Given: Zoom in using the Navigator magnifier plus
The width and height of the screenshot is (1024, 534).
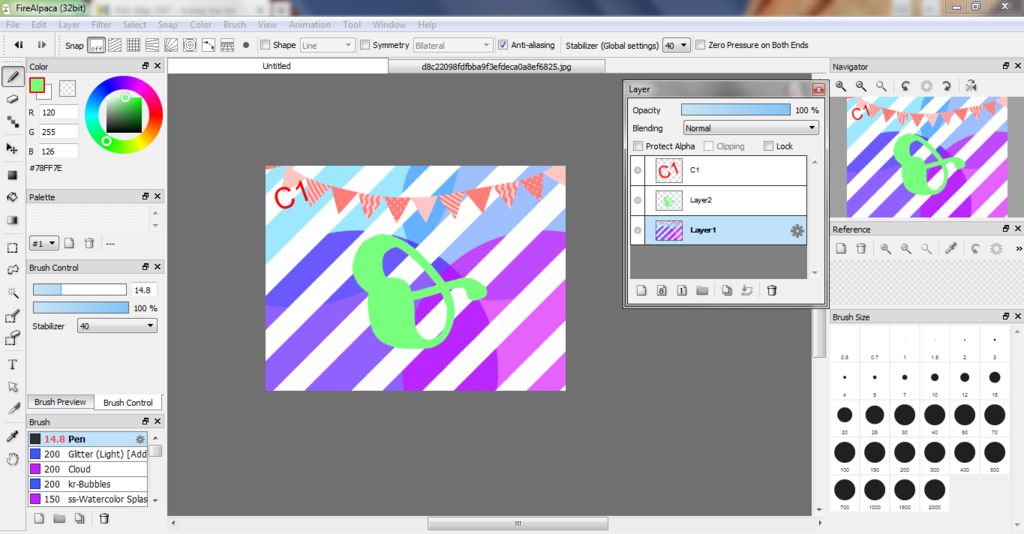Looking at the screenshot, I should [841, 86].
